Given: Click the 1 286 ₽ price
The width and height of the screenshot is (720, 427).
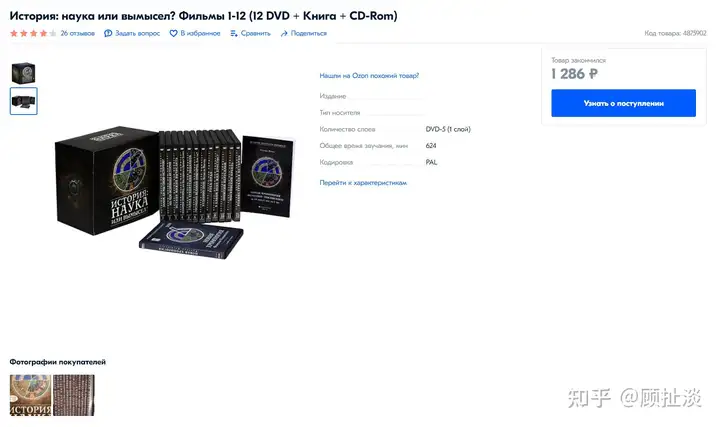Looking at the screenshot, I should pyautogui.click(x=574, y=73).
